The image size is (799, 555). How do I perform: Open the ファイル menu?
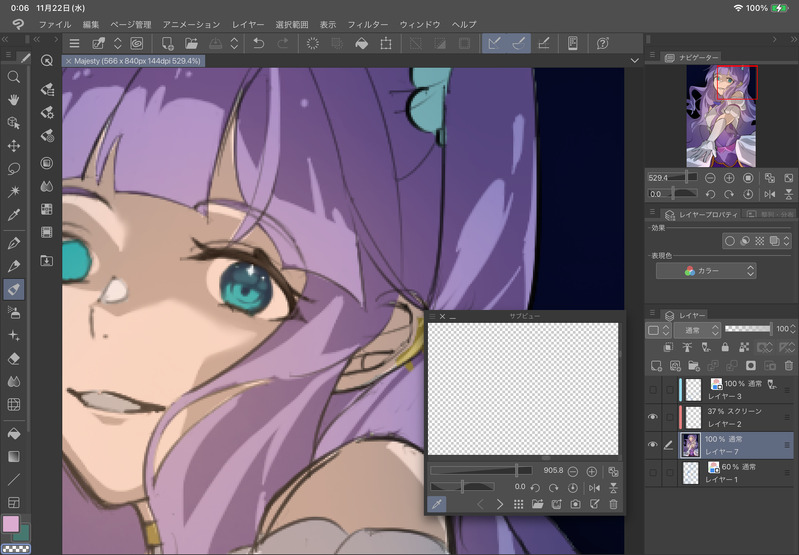55,24
